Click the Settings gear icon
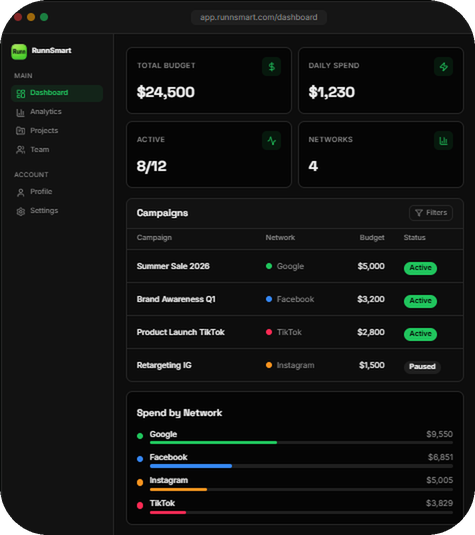This screenshot has height=535, width=475. pos(21,212)
